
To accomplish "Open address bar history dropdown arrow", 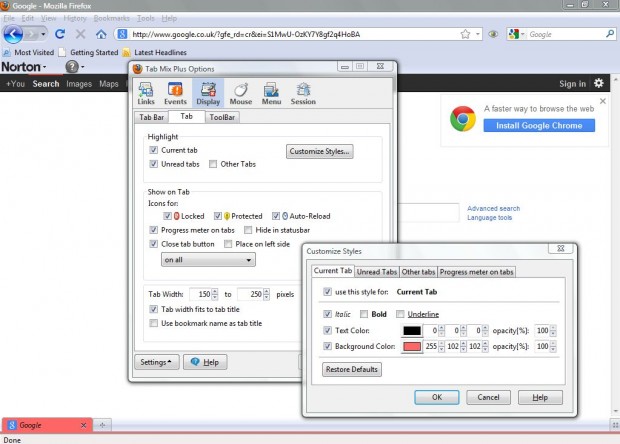I will (x=478, y=34).
